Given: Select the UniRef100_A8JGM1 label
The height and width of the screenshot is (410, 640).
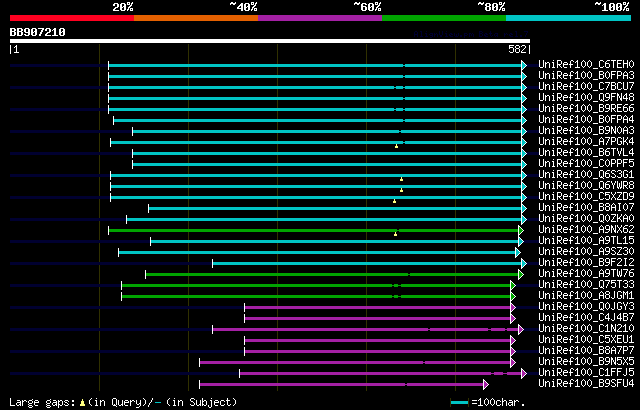Looking at the screenshot, I should (x=586, y=296).
